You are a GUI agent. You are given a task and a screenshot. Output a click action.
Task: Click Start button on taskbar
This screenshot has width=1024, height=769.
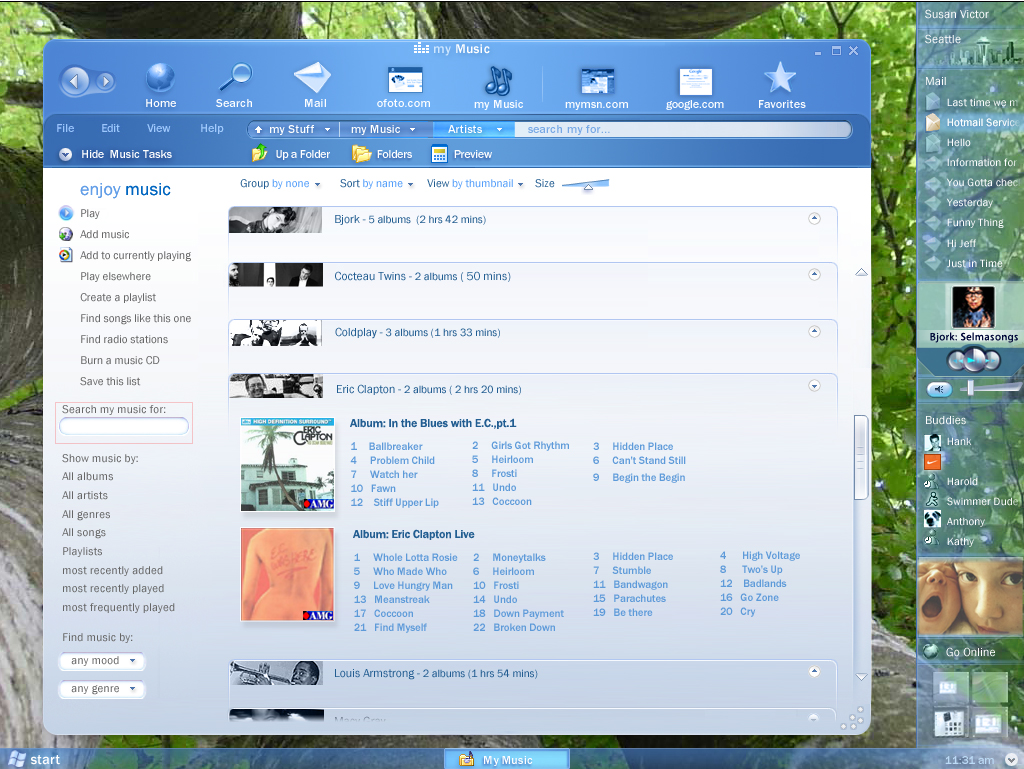click(34, 759)
